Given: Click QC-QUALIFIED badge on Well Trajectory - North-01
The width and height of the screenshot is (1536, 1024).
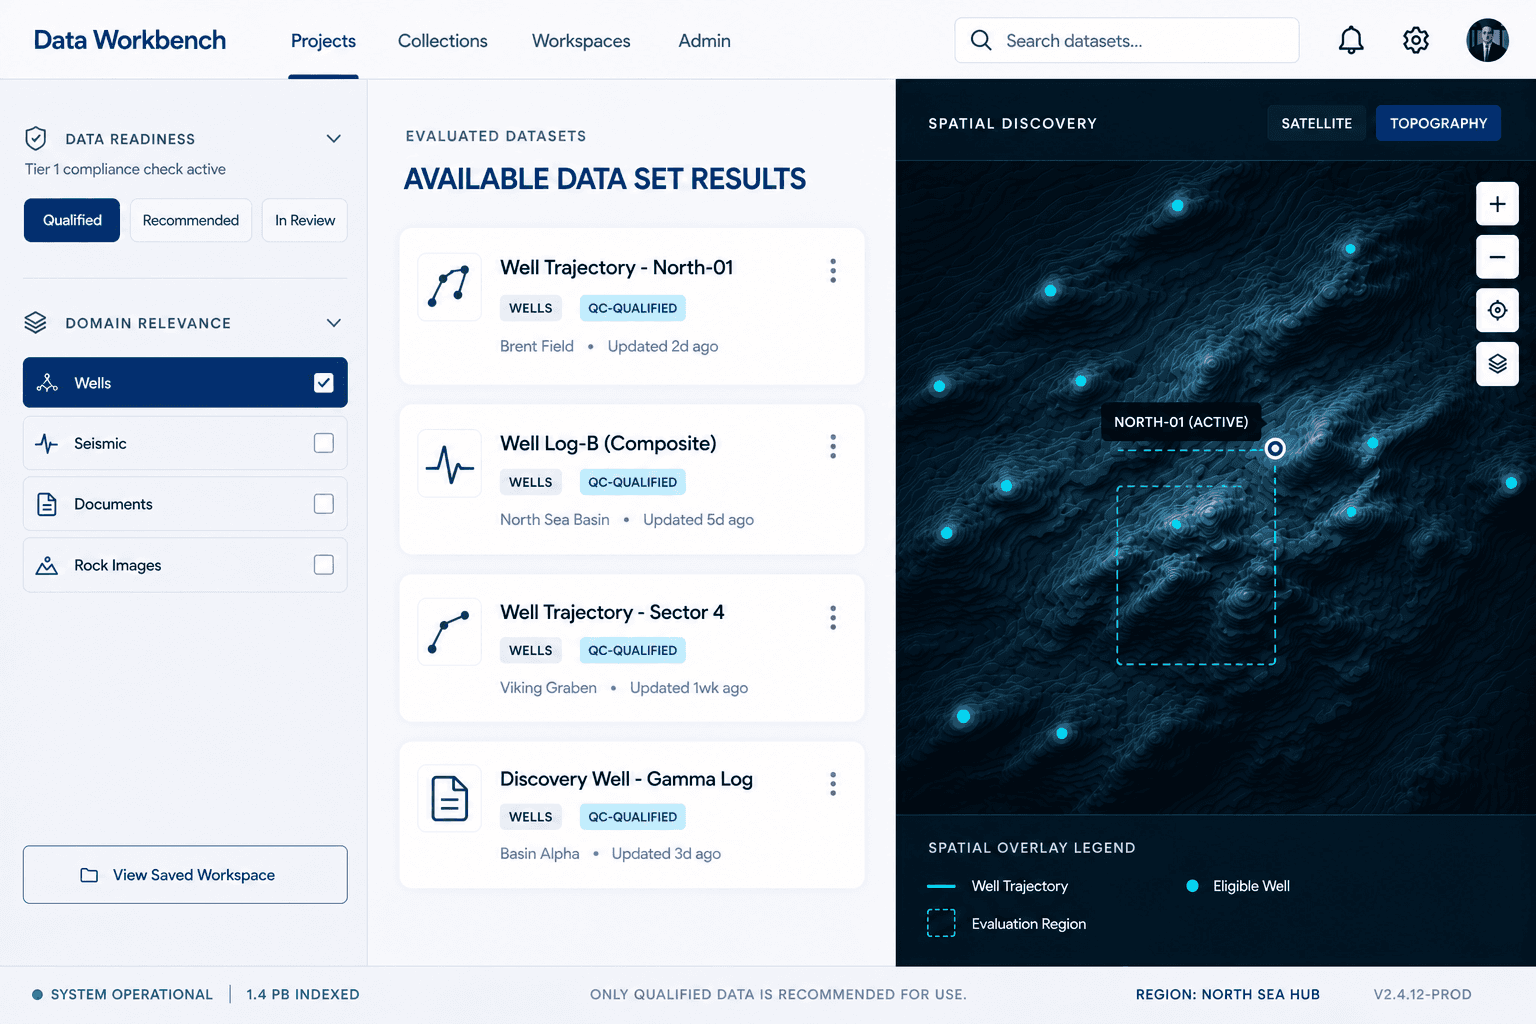Looking at the screenshot, I should coord(632,308).
